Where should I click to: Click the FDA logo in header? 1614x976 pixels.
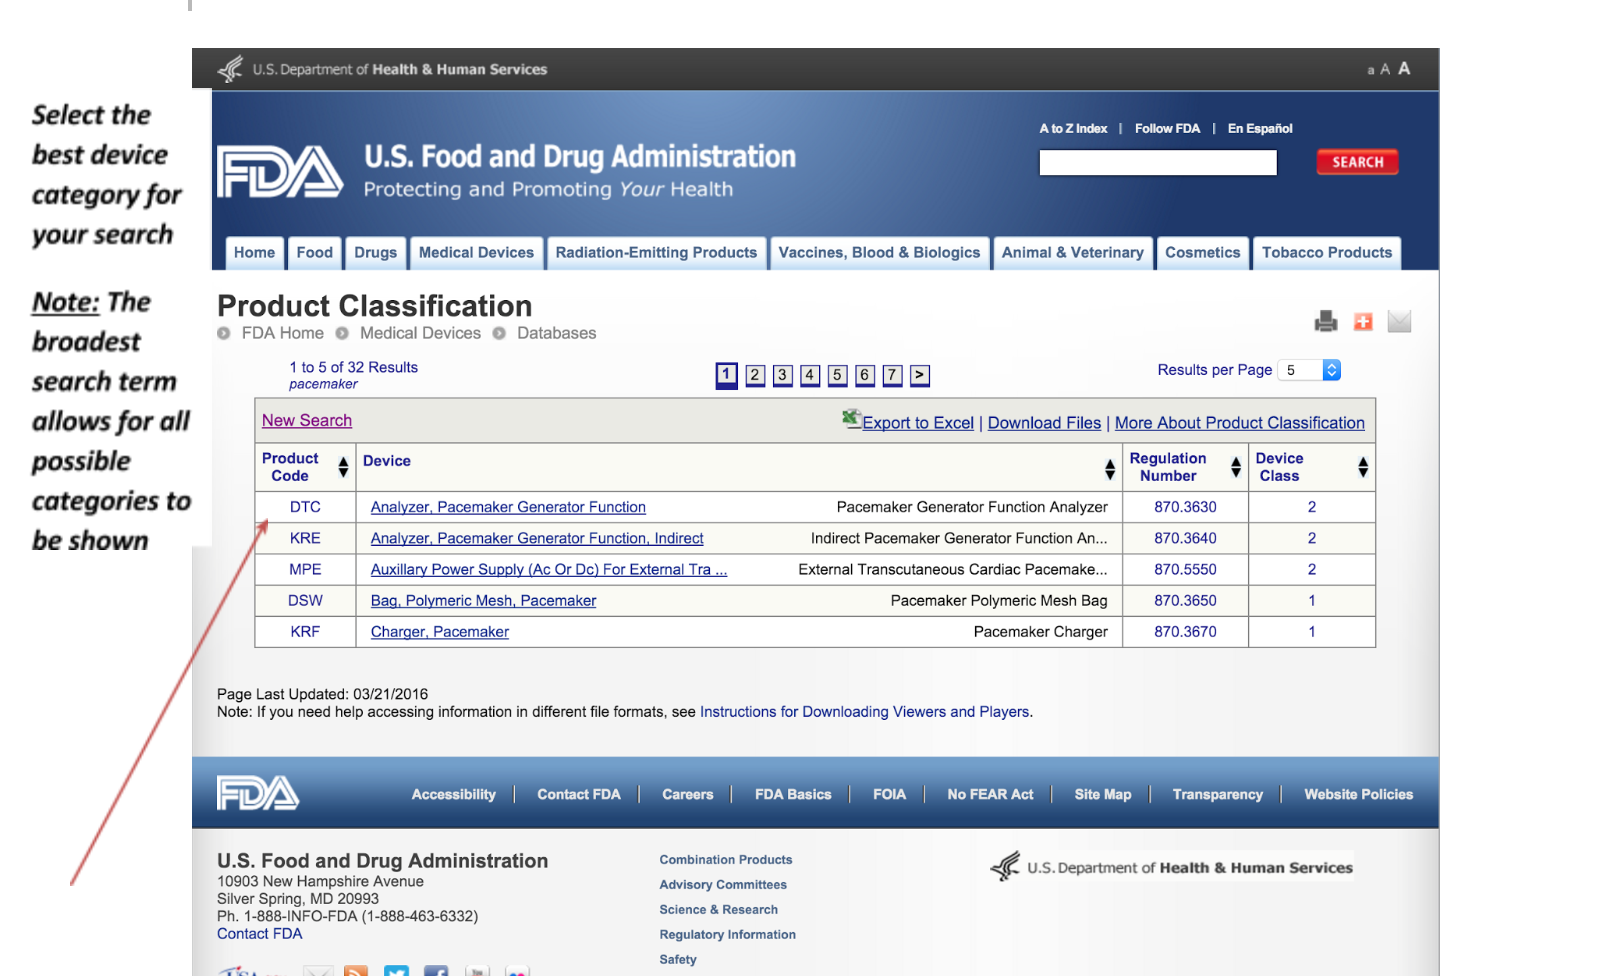coord(280,171)
